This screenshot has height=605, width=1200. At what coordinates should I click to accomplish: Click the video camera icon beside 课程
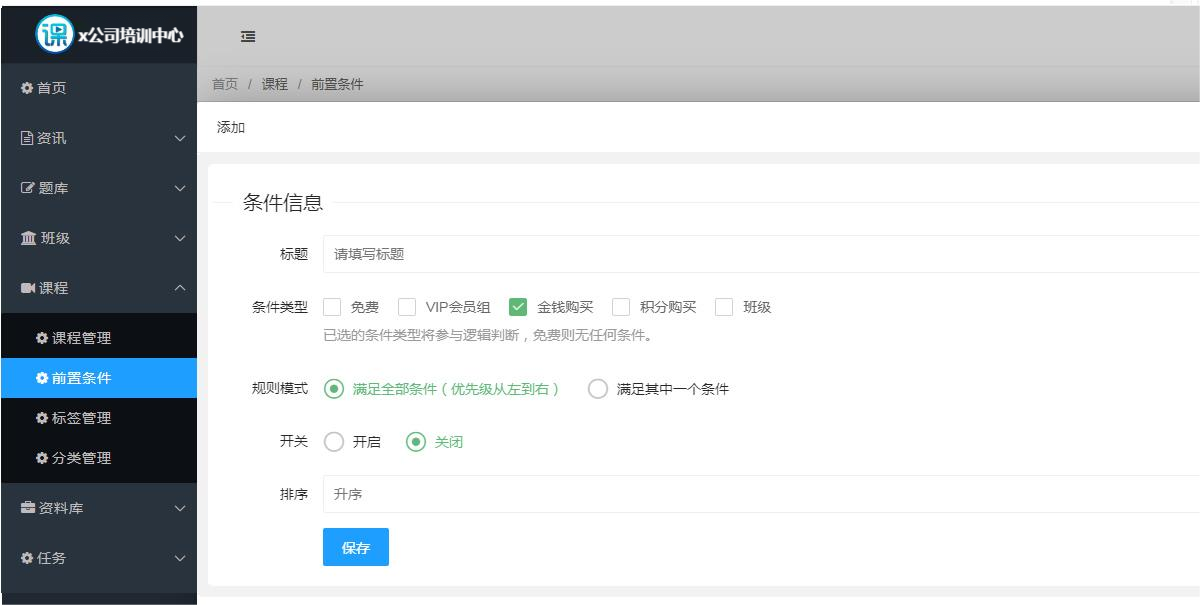point(28,288)
